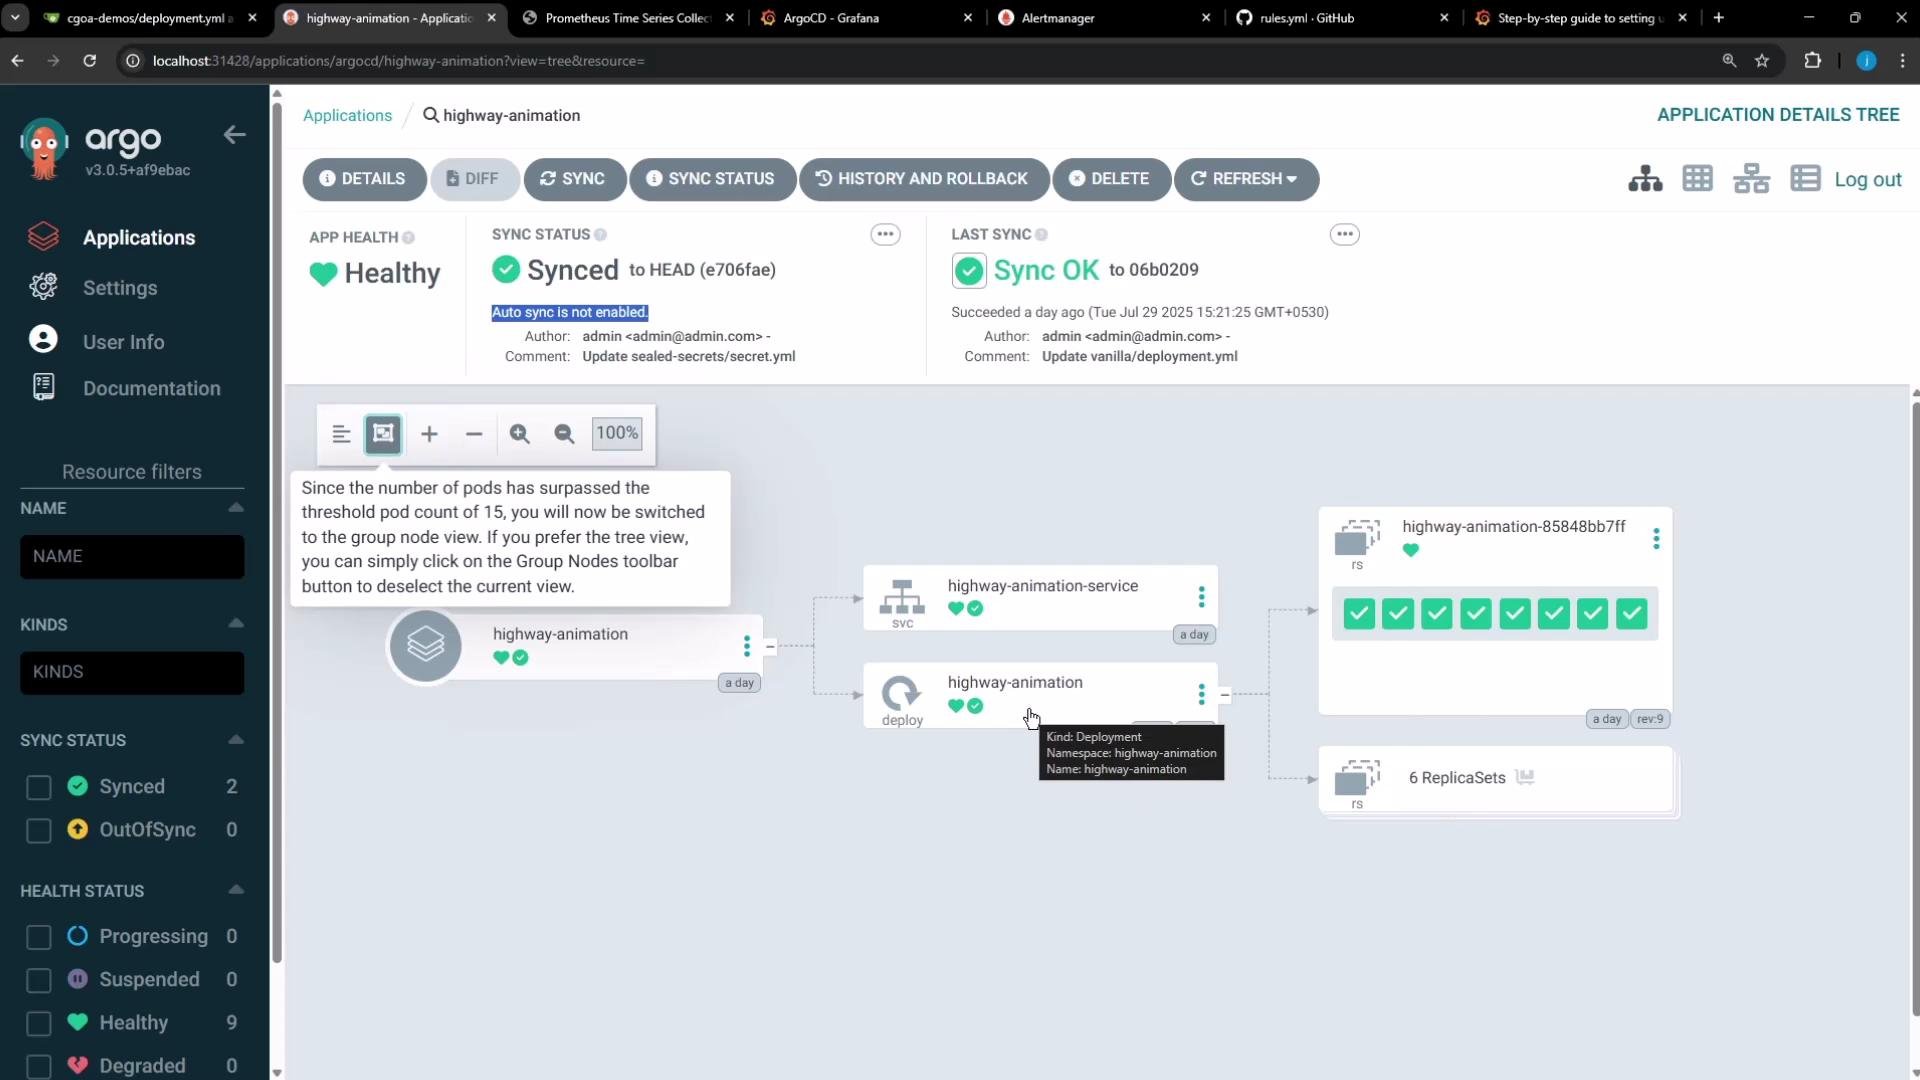Open the REFRESH dropdown
This screenshot has width=1920, height=1080.
(1245, 179)
